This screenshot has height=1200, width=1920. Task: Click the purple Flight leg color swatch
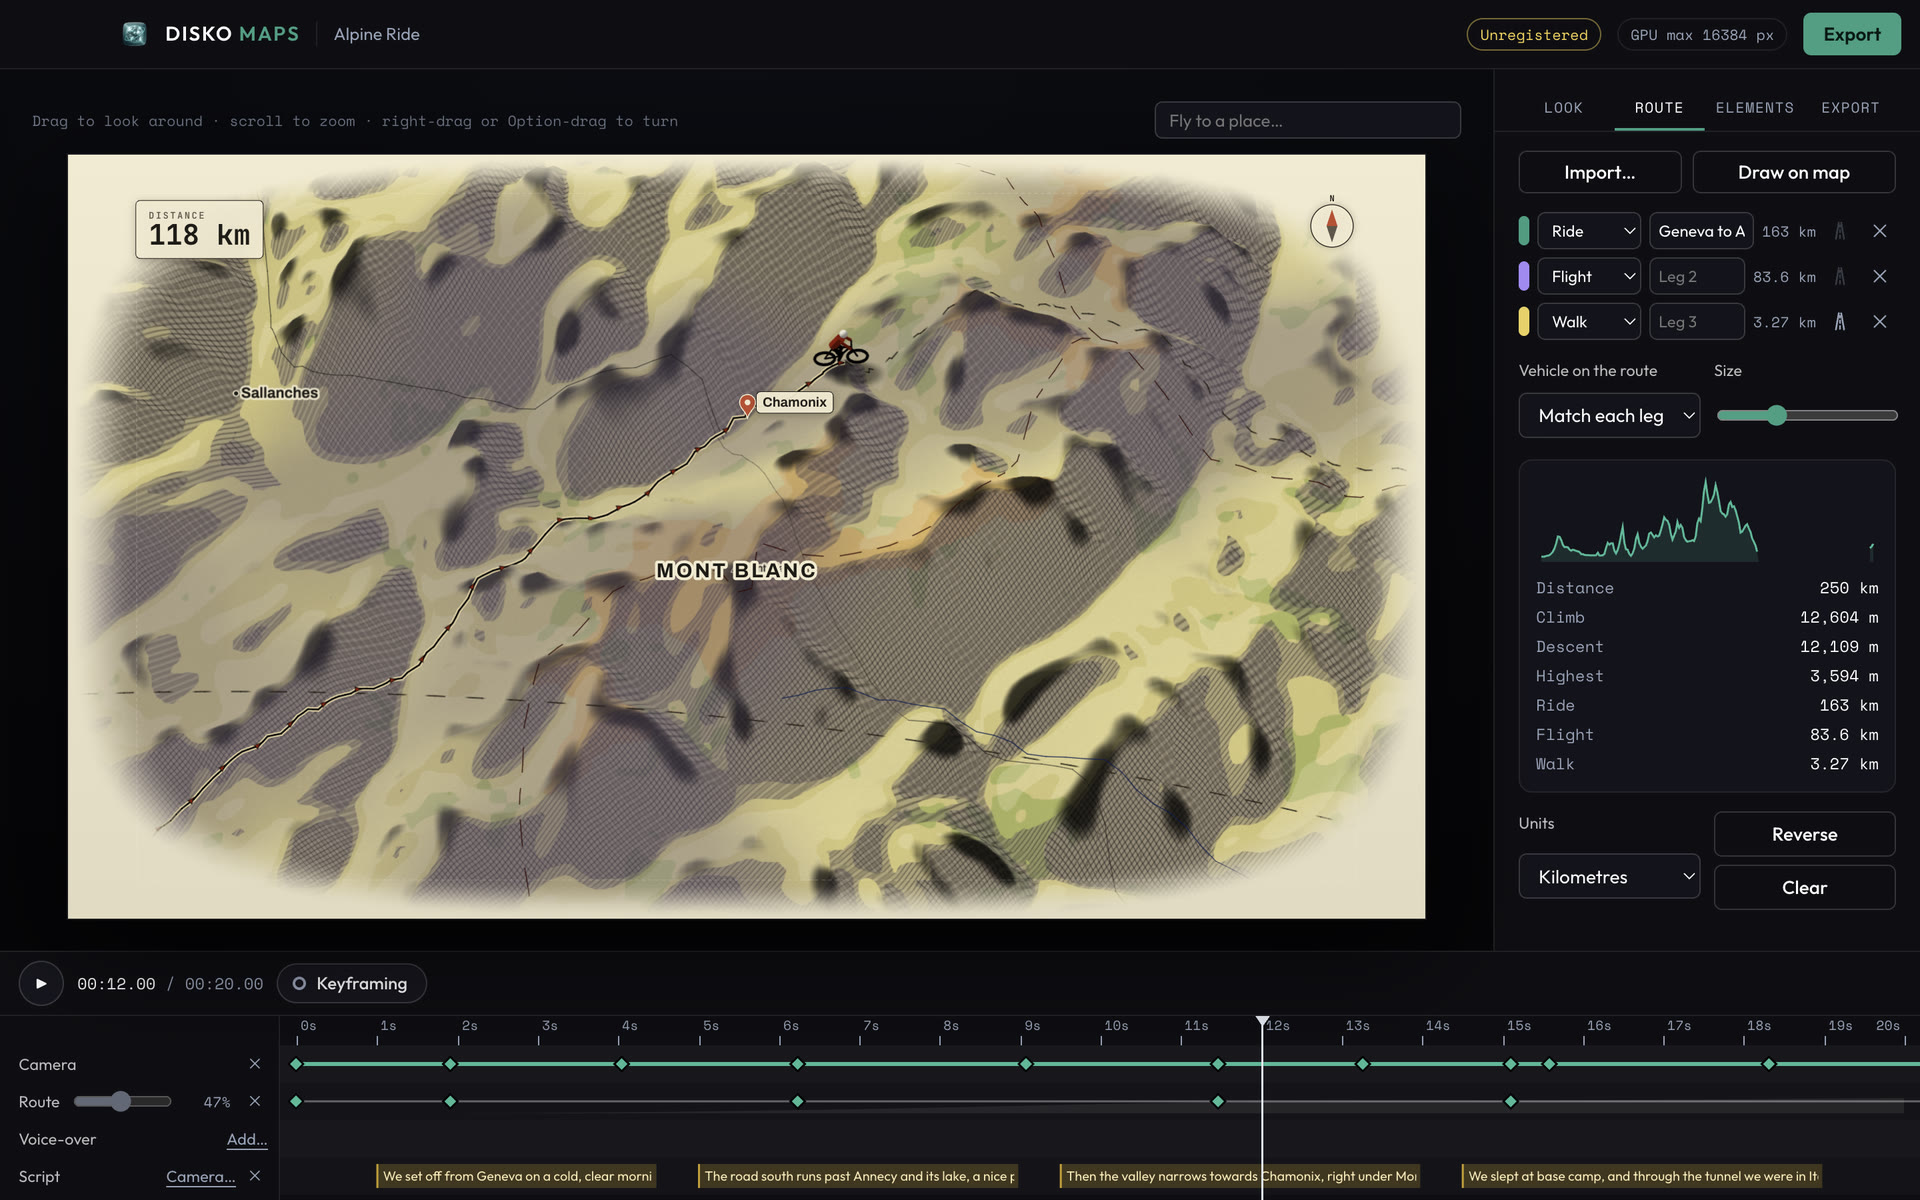pyautogui.click(x=1524, y=277)
